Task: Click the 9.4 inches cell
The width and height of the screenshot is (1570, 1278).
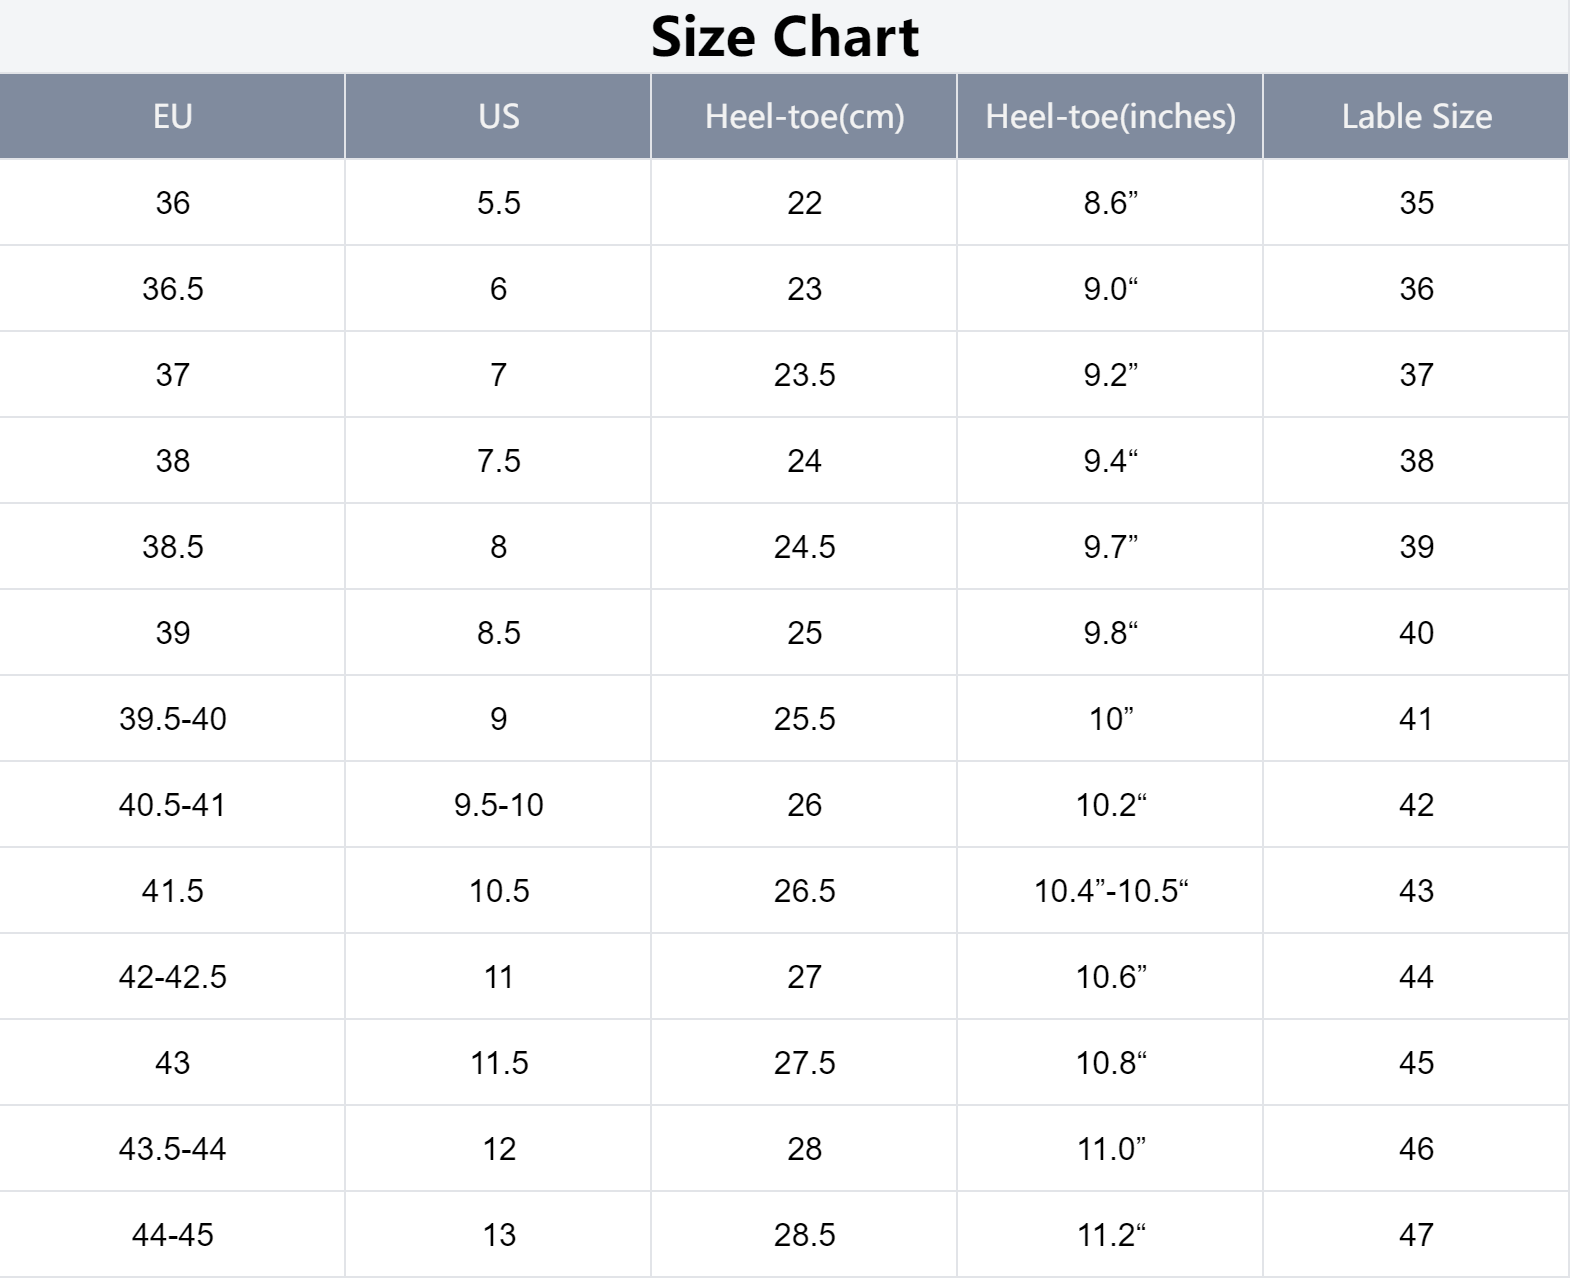Action: pos(1110,461)
